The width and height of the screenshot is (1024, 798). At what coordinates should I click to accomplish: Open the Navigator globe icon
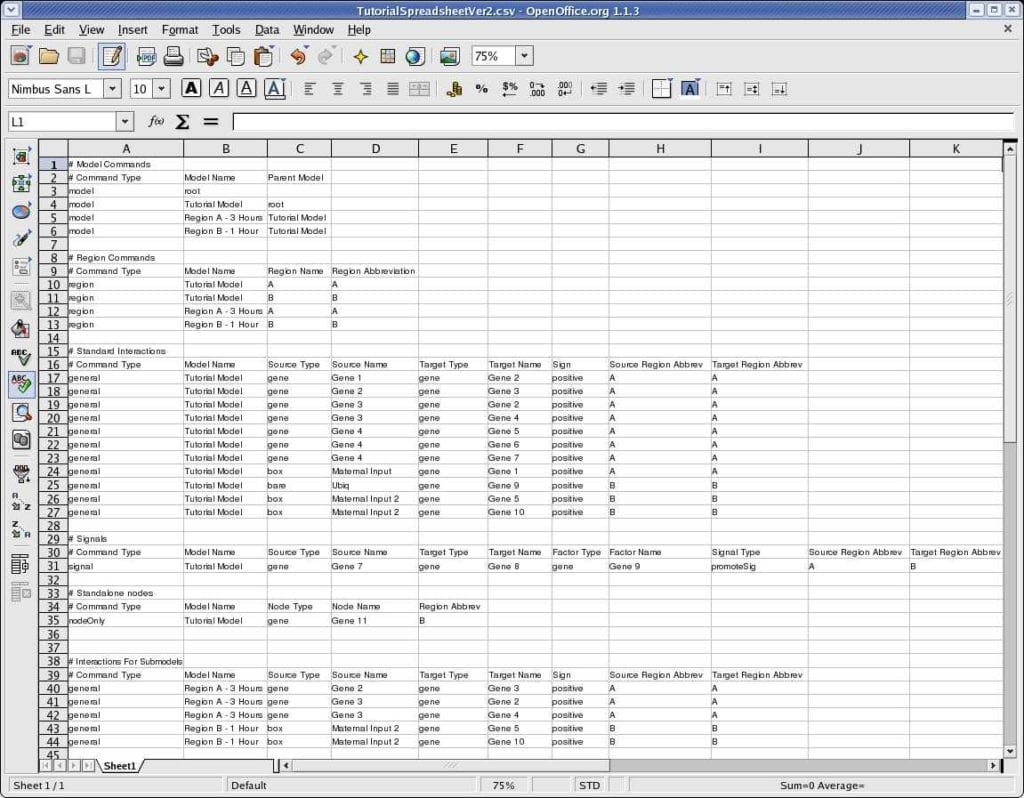(414, 57)
